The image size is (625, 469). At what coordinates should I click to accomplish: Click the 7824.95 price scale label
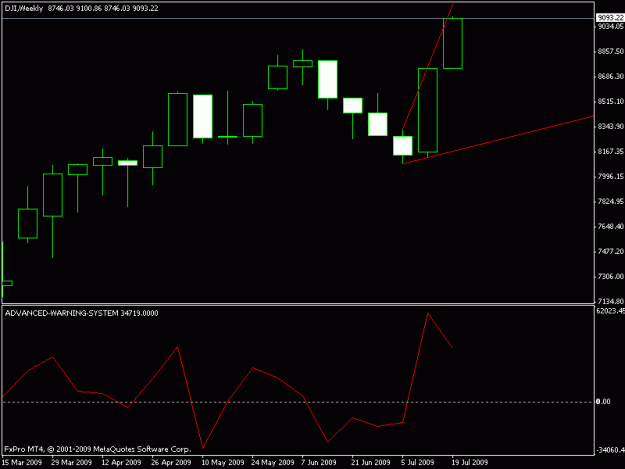point(610,202)
